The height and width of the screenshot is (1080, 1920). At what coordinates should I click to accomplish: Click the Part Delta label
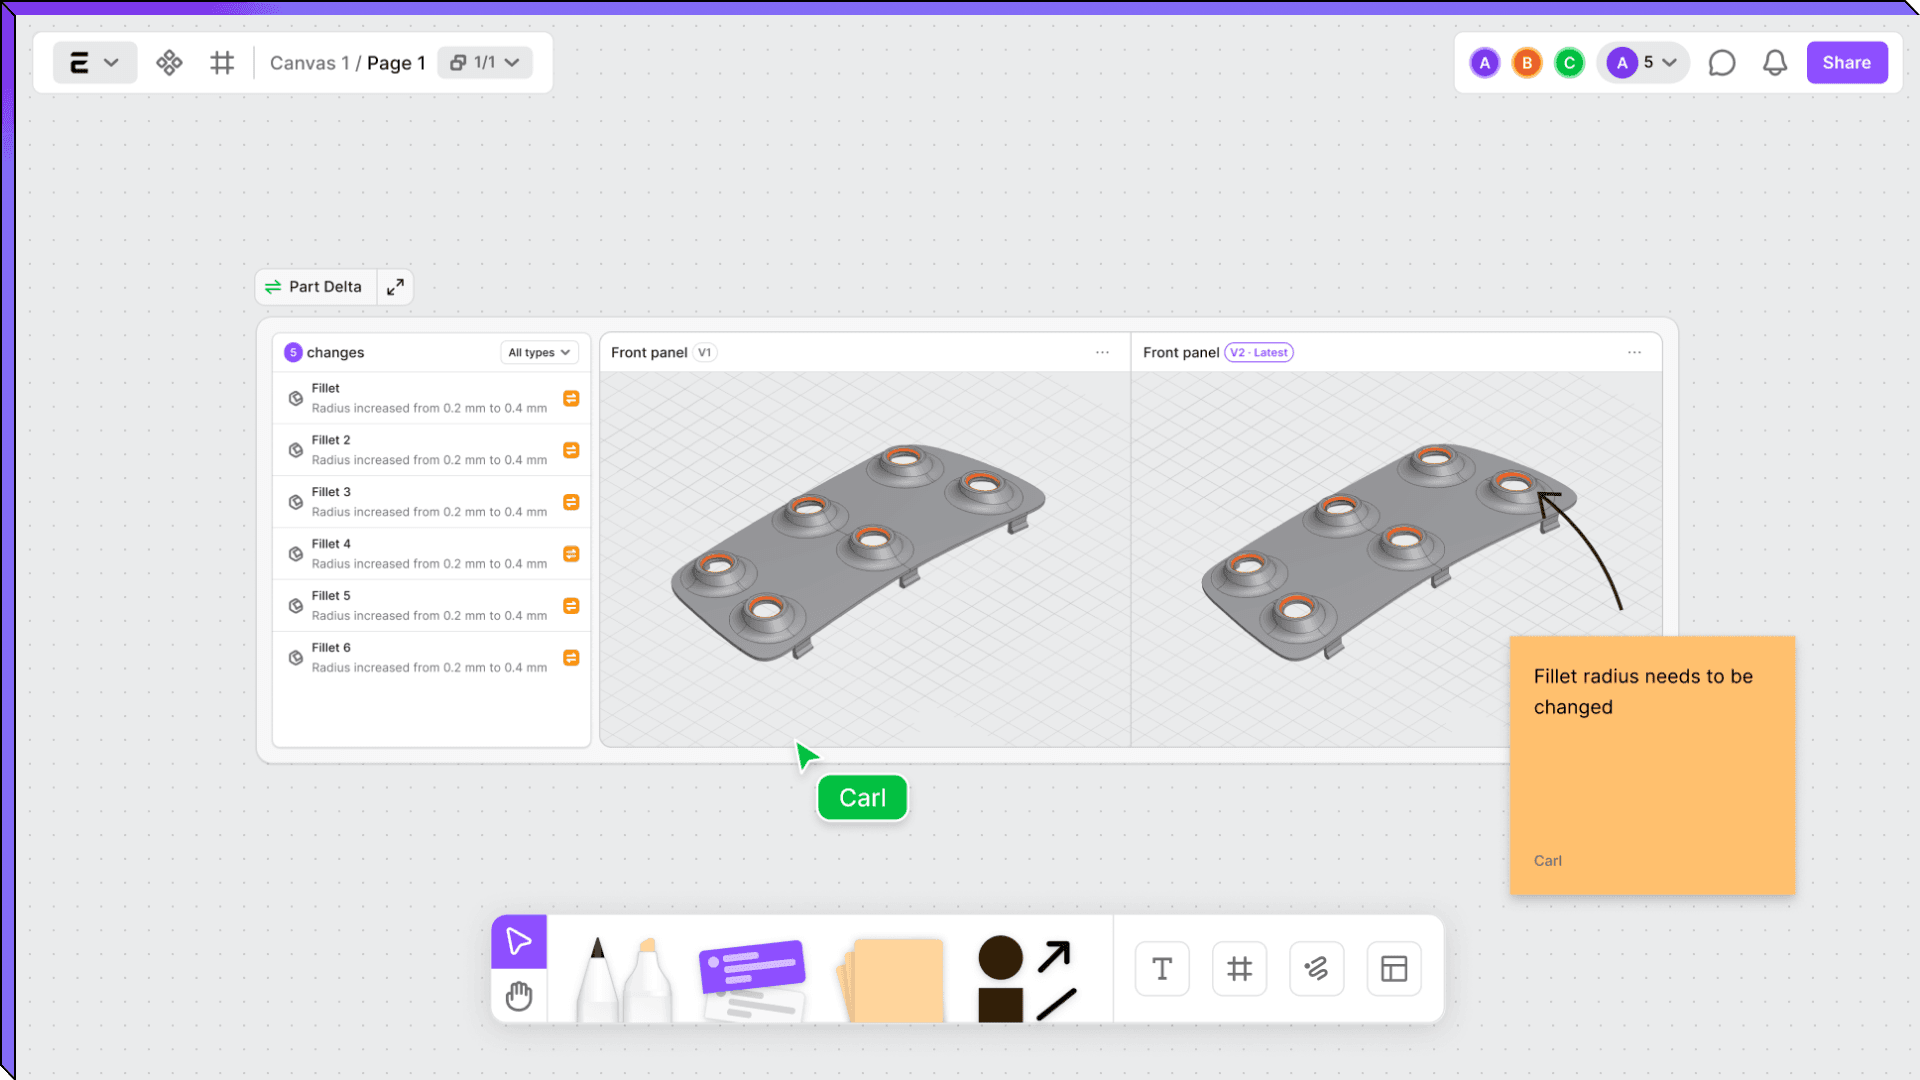(315, 287)
